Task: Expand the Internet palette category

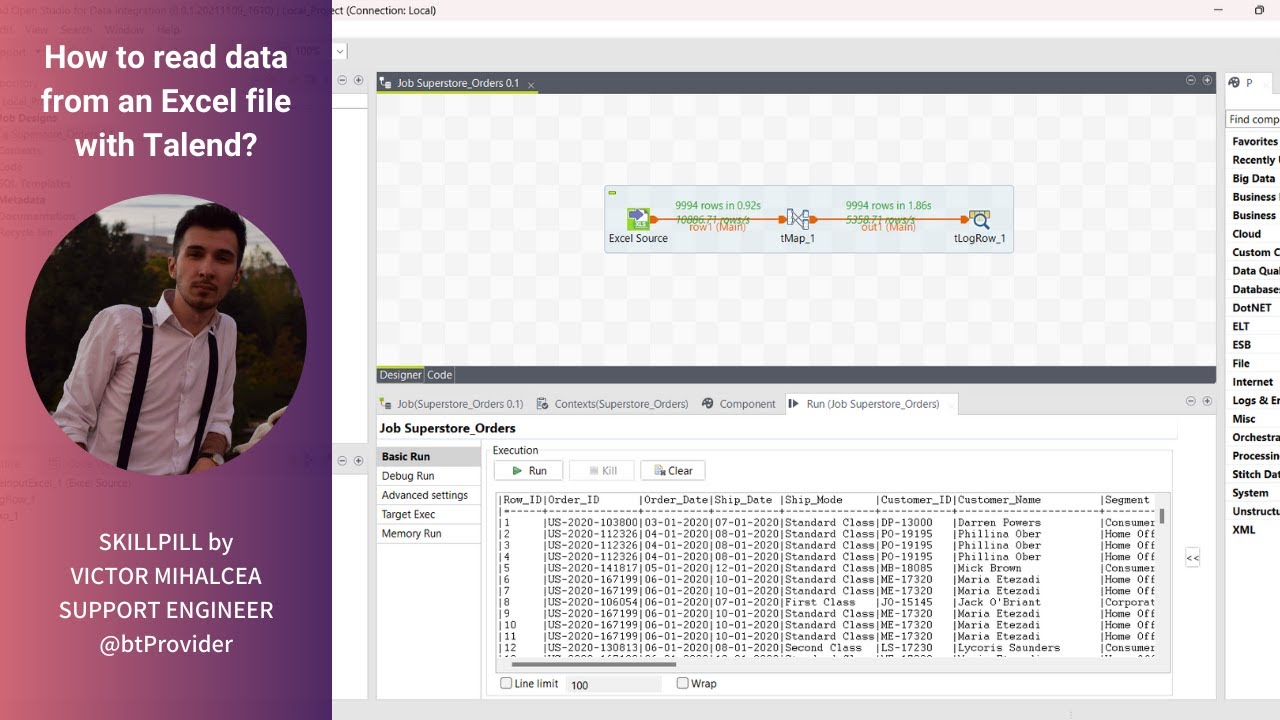Action: pyautogui.click(x=1254, y=382)
